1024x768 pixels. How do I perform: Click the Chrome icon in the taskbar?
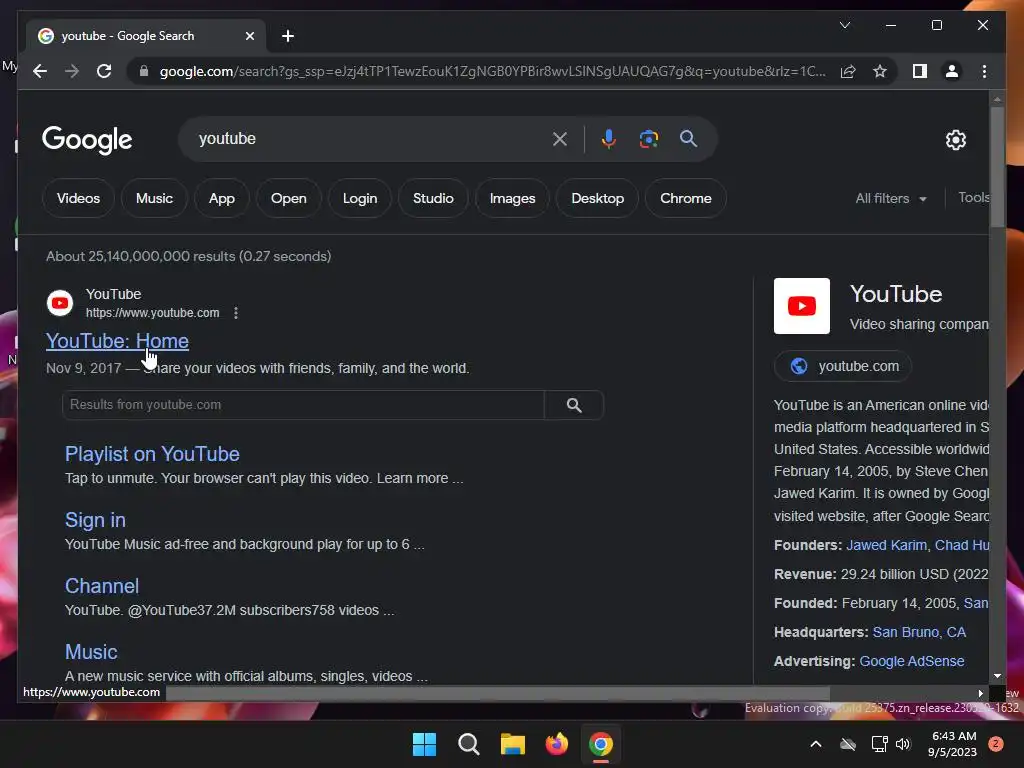tap(601, 744)
